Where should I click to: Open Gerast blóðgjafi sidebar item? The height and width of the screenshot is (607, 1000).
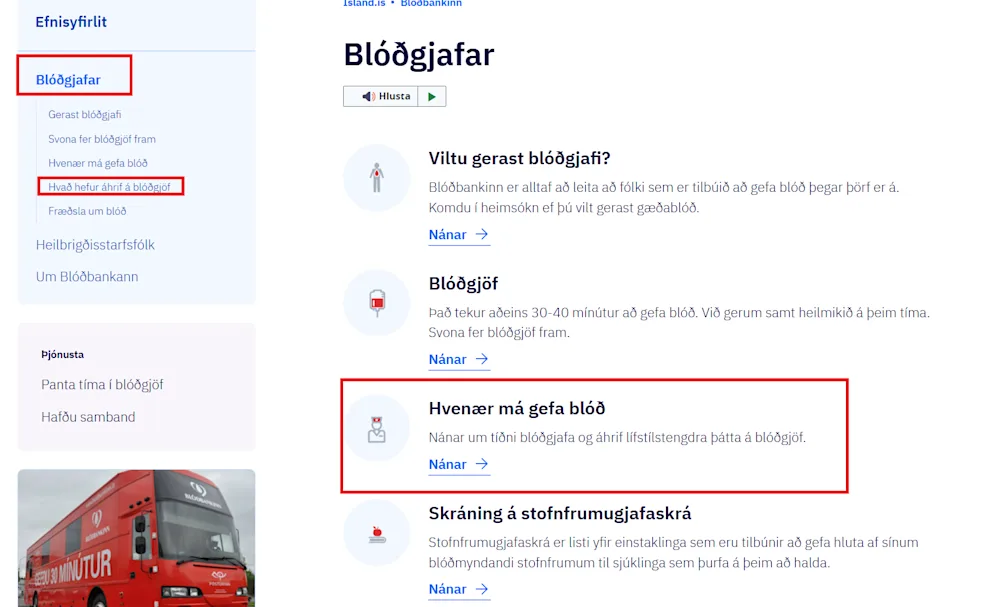[85, 115]
